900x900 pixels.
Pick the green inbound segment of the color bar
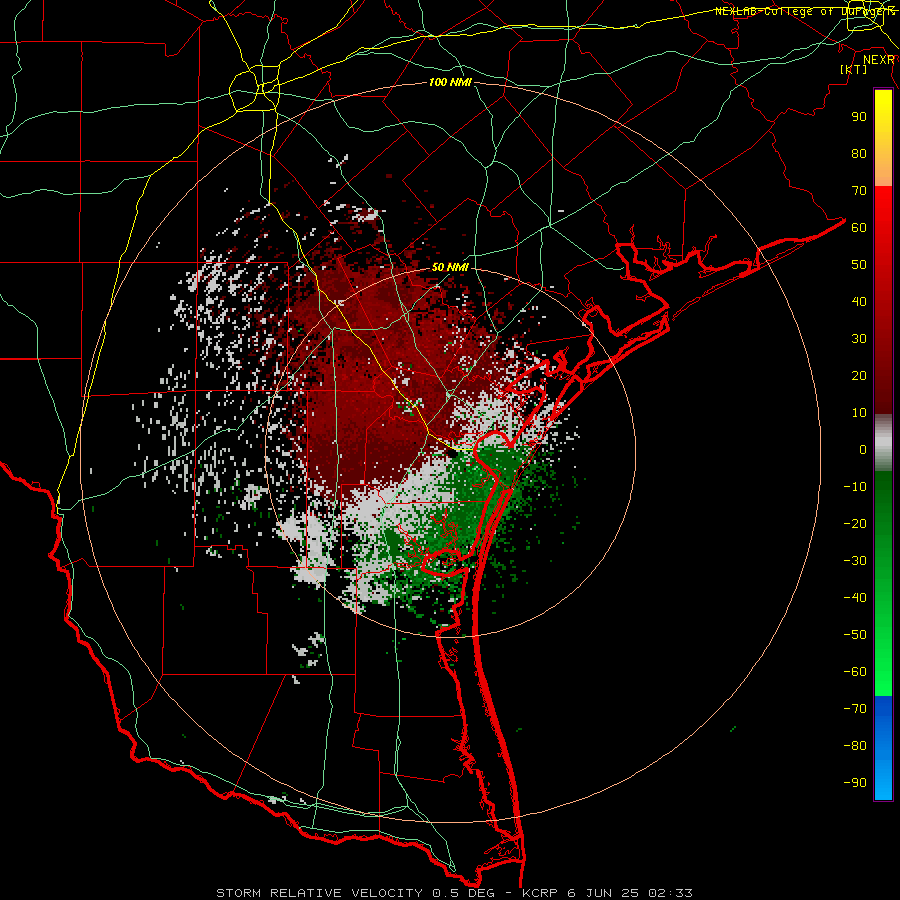(x=883, y=583)
